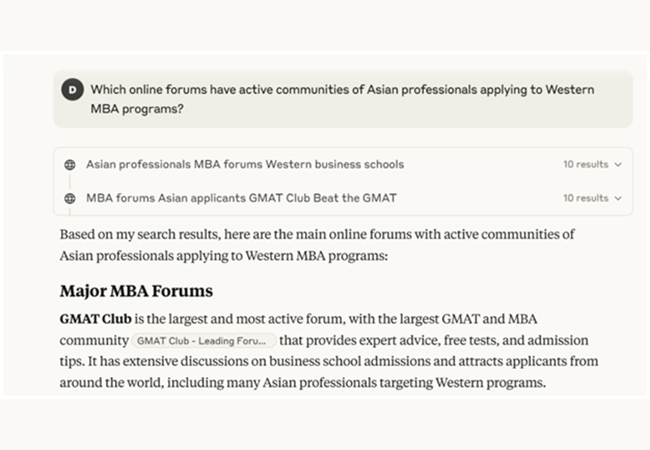Screen dimensions: 650x450
Task: Click the connector line between the globe icons
Action: [70, 181]
